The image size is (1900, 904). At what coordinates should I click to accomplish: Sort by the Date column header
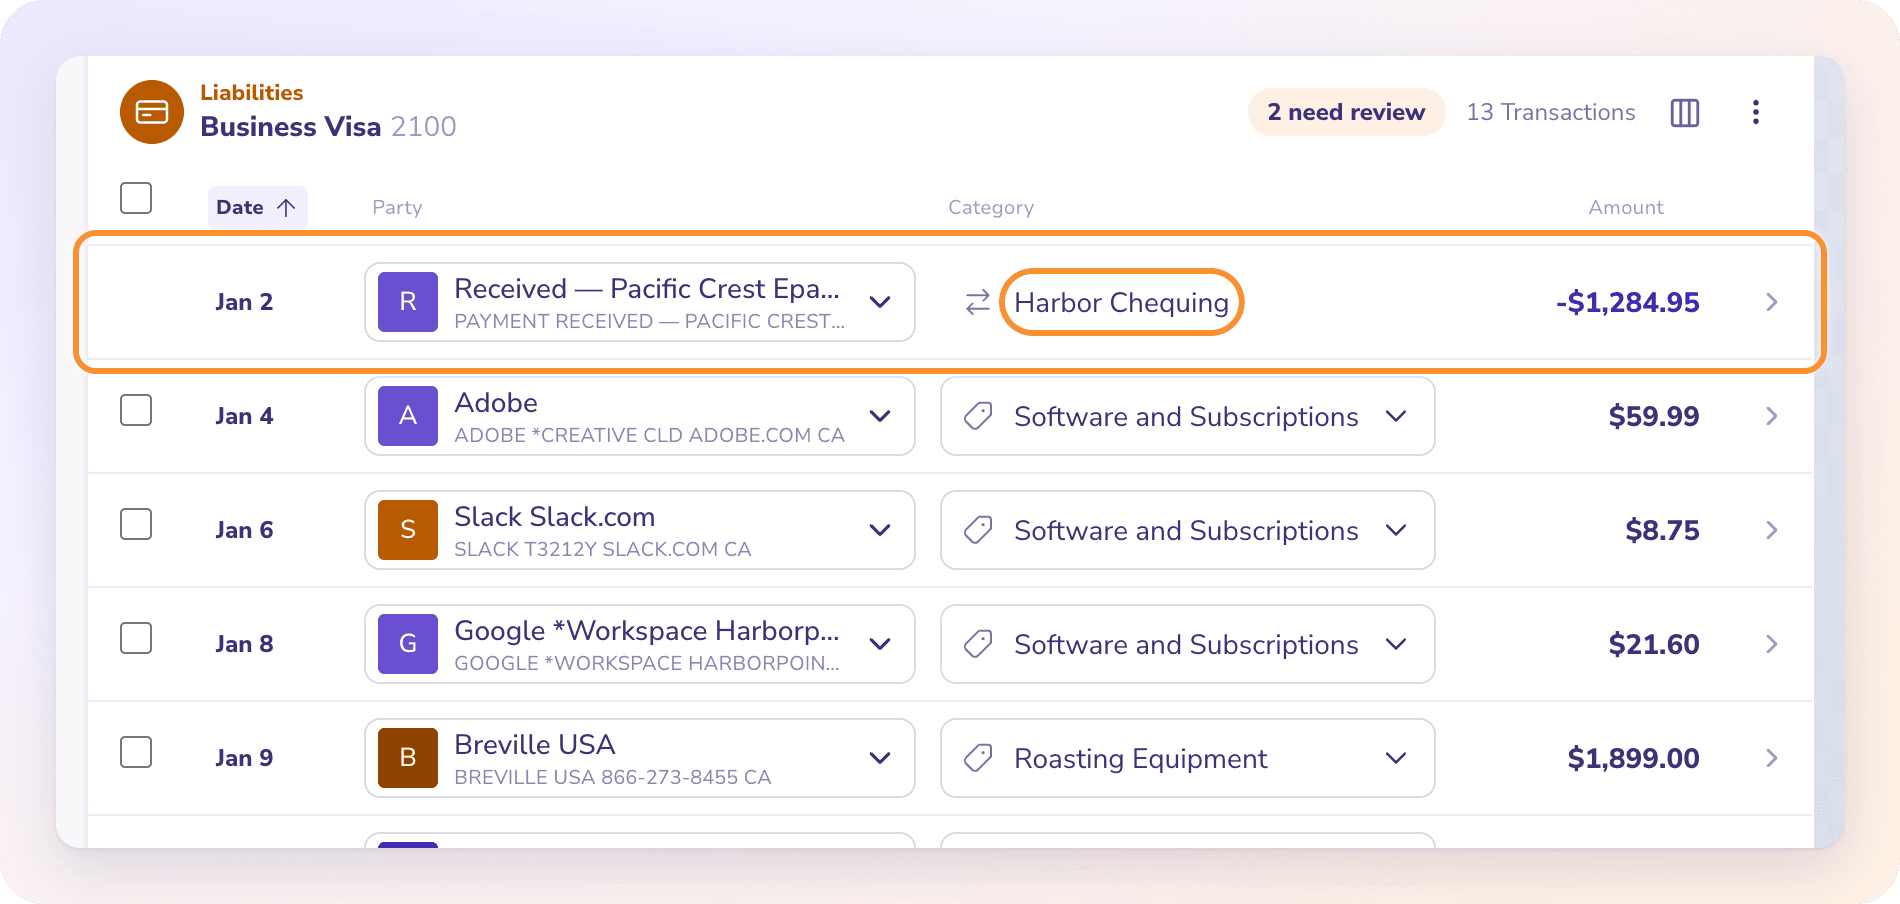(x=257, y=207)
